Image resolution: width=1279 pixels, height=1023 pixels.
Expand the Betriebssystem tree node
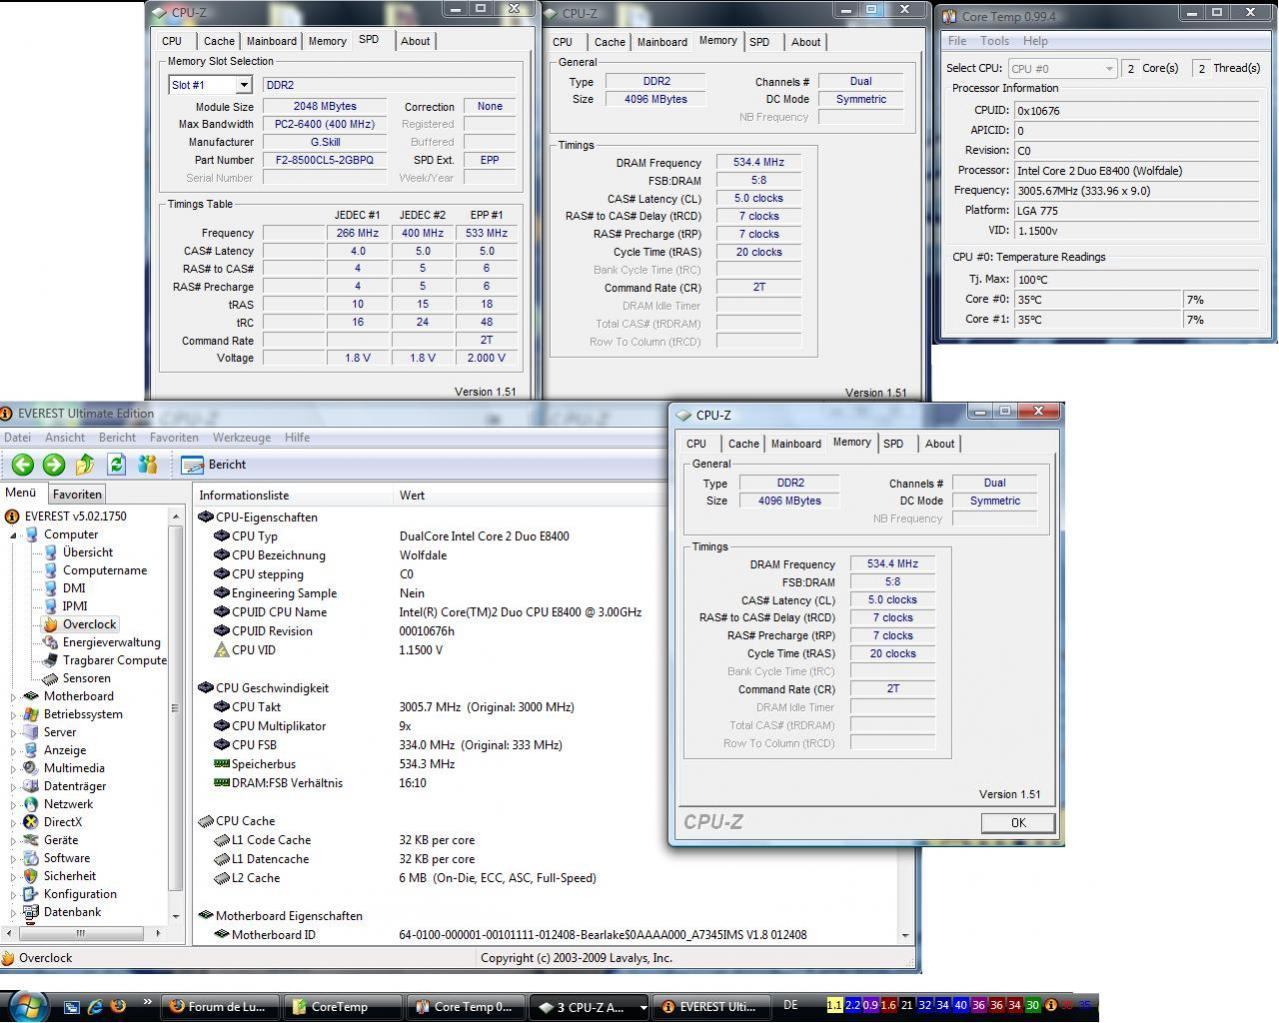tap(14, 715)
